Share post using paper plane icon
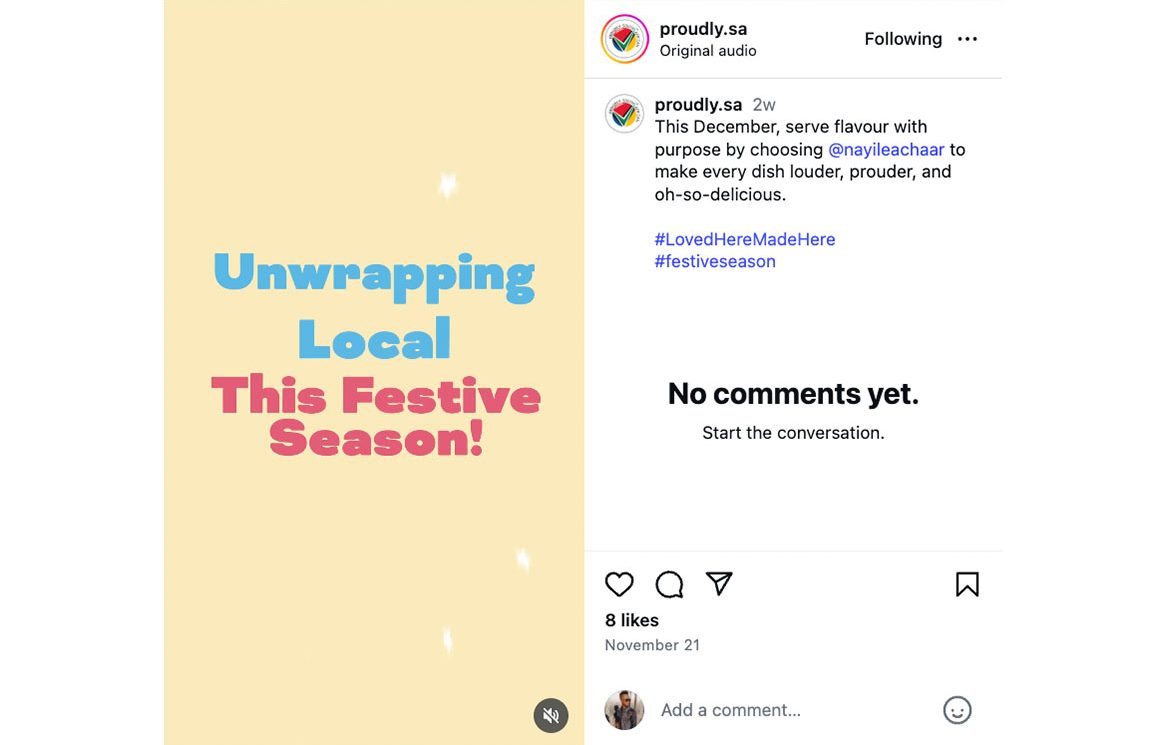 pyautogui.click(x=719, y=584)
